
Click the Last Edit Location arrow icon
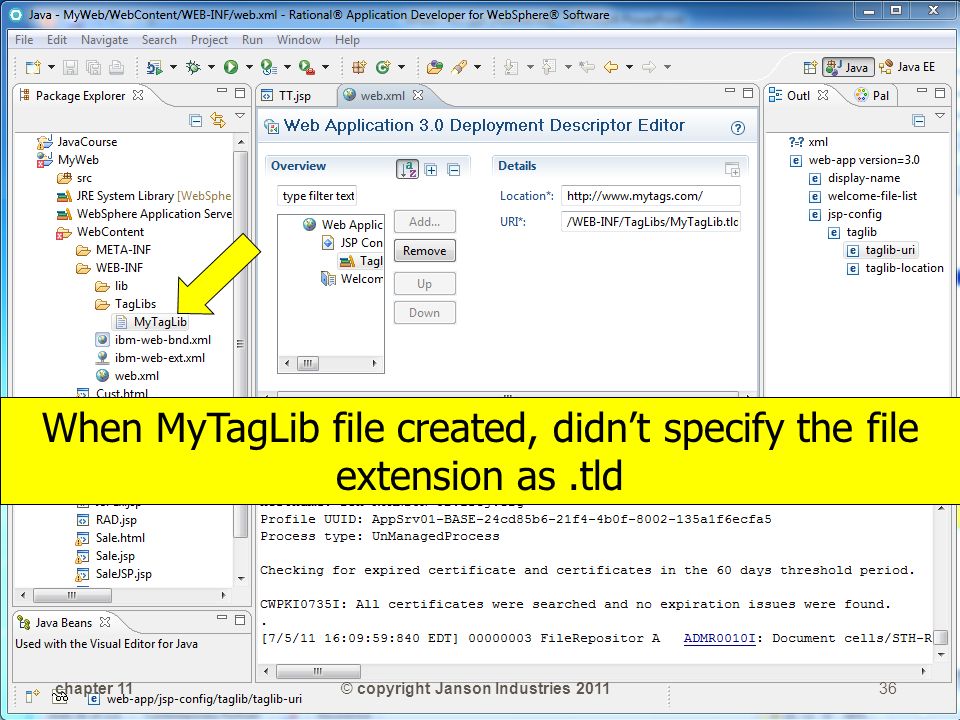click(587, 67)
